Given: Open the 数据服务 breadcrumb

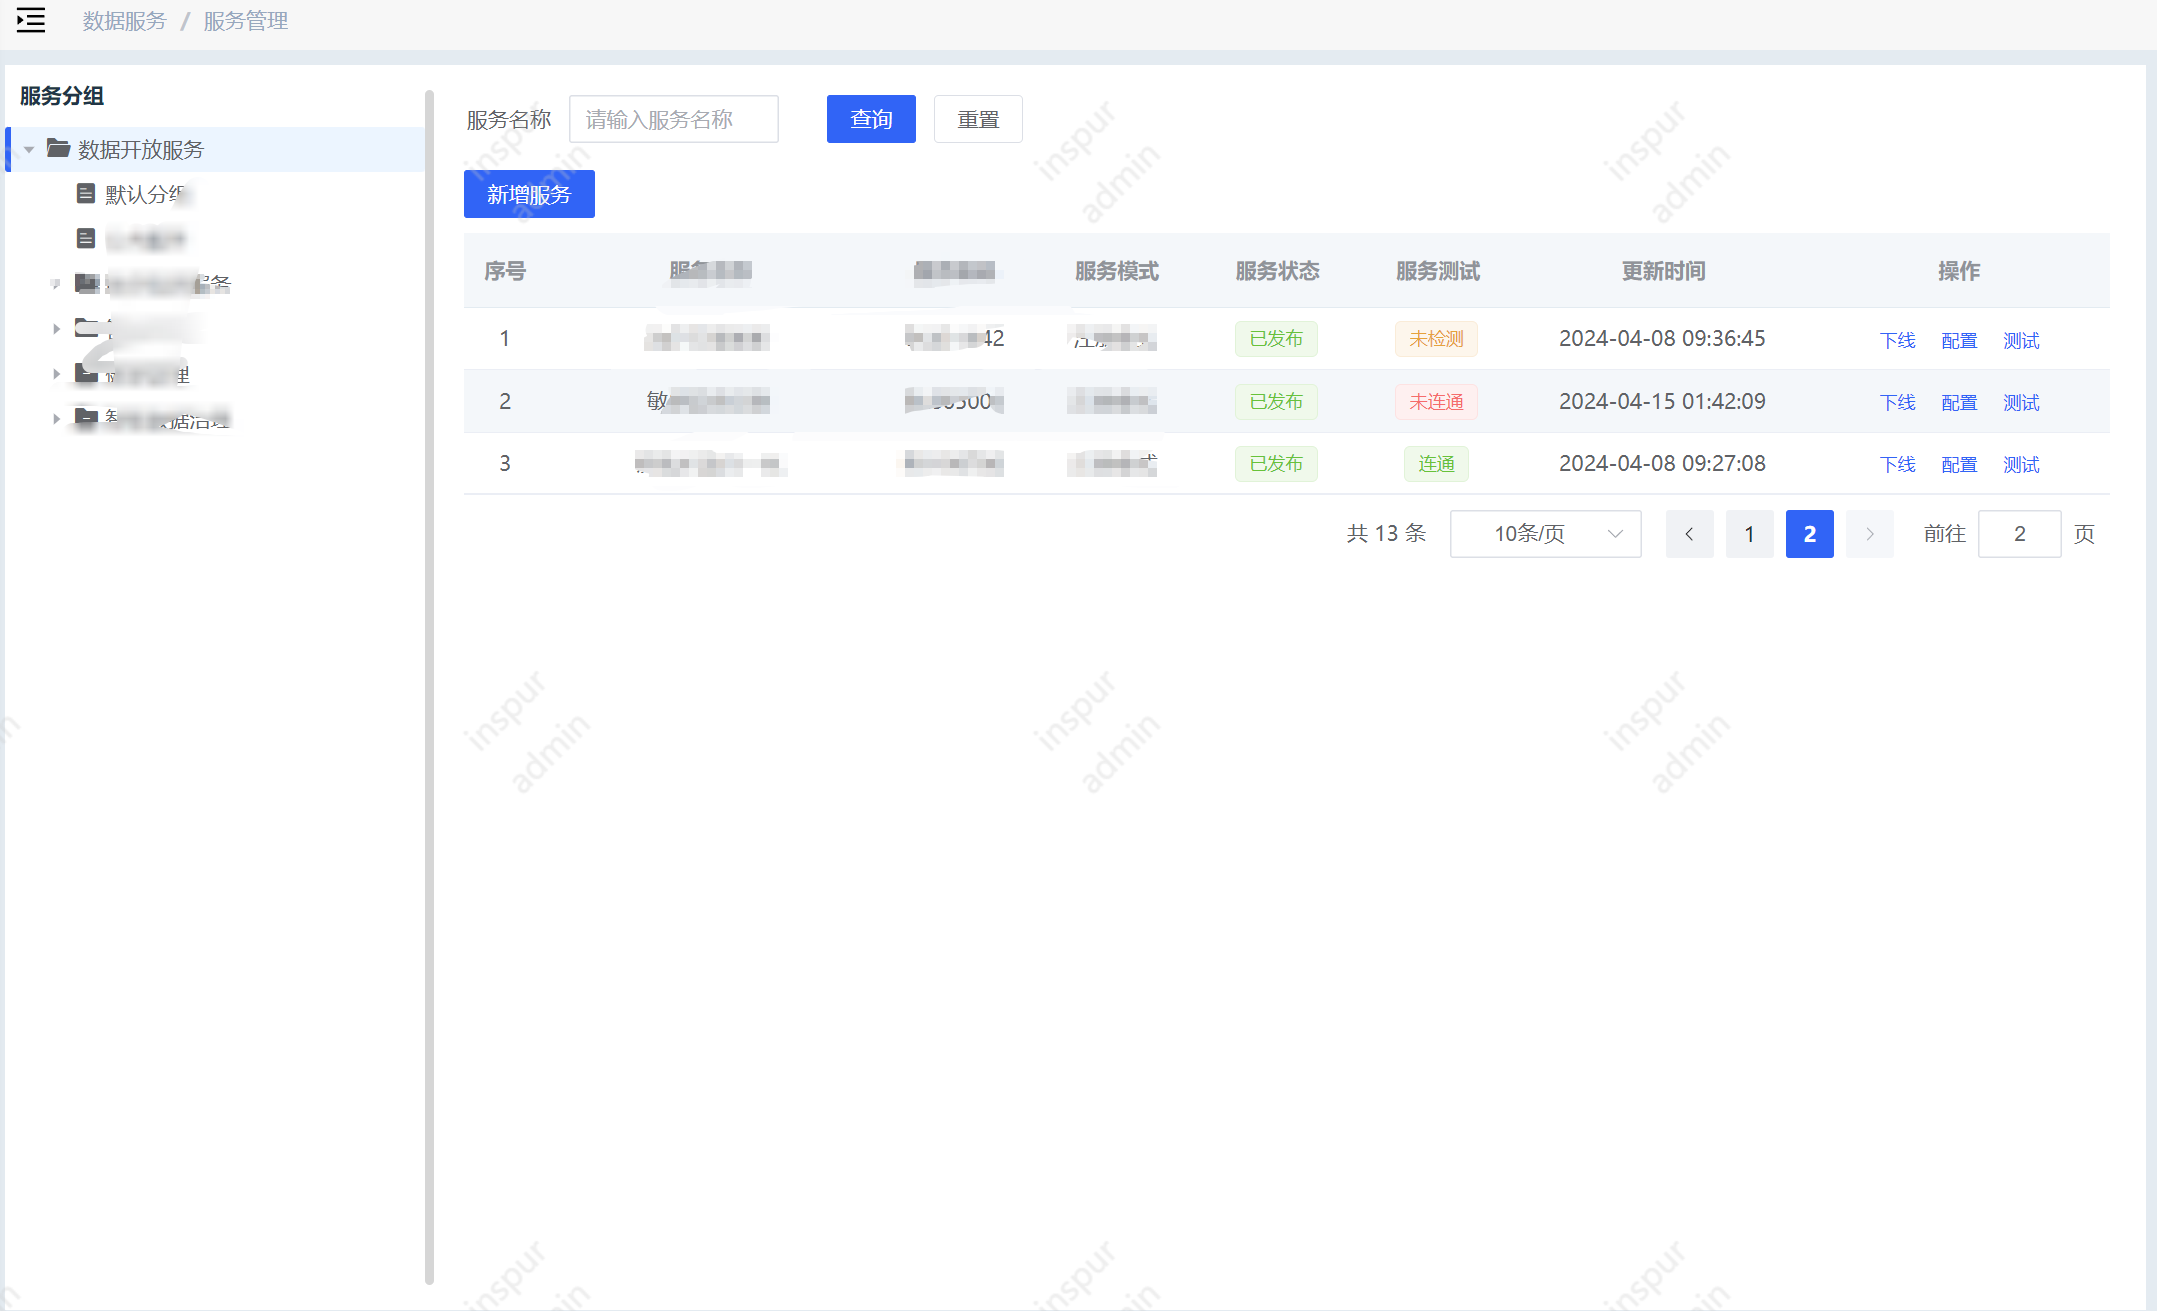Looking at the screenshot, I should (124, 21).
